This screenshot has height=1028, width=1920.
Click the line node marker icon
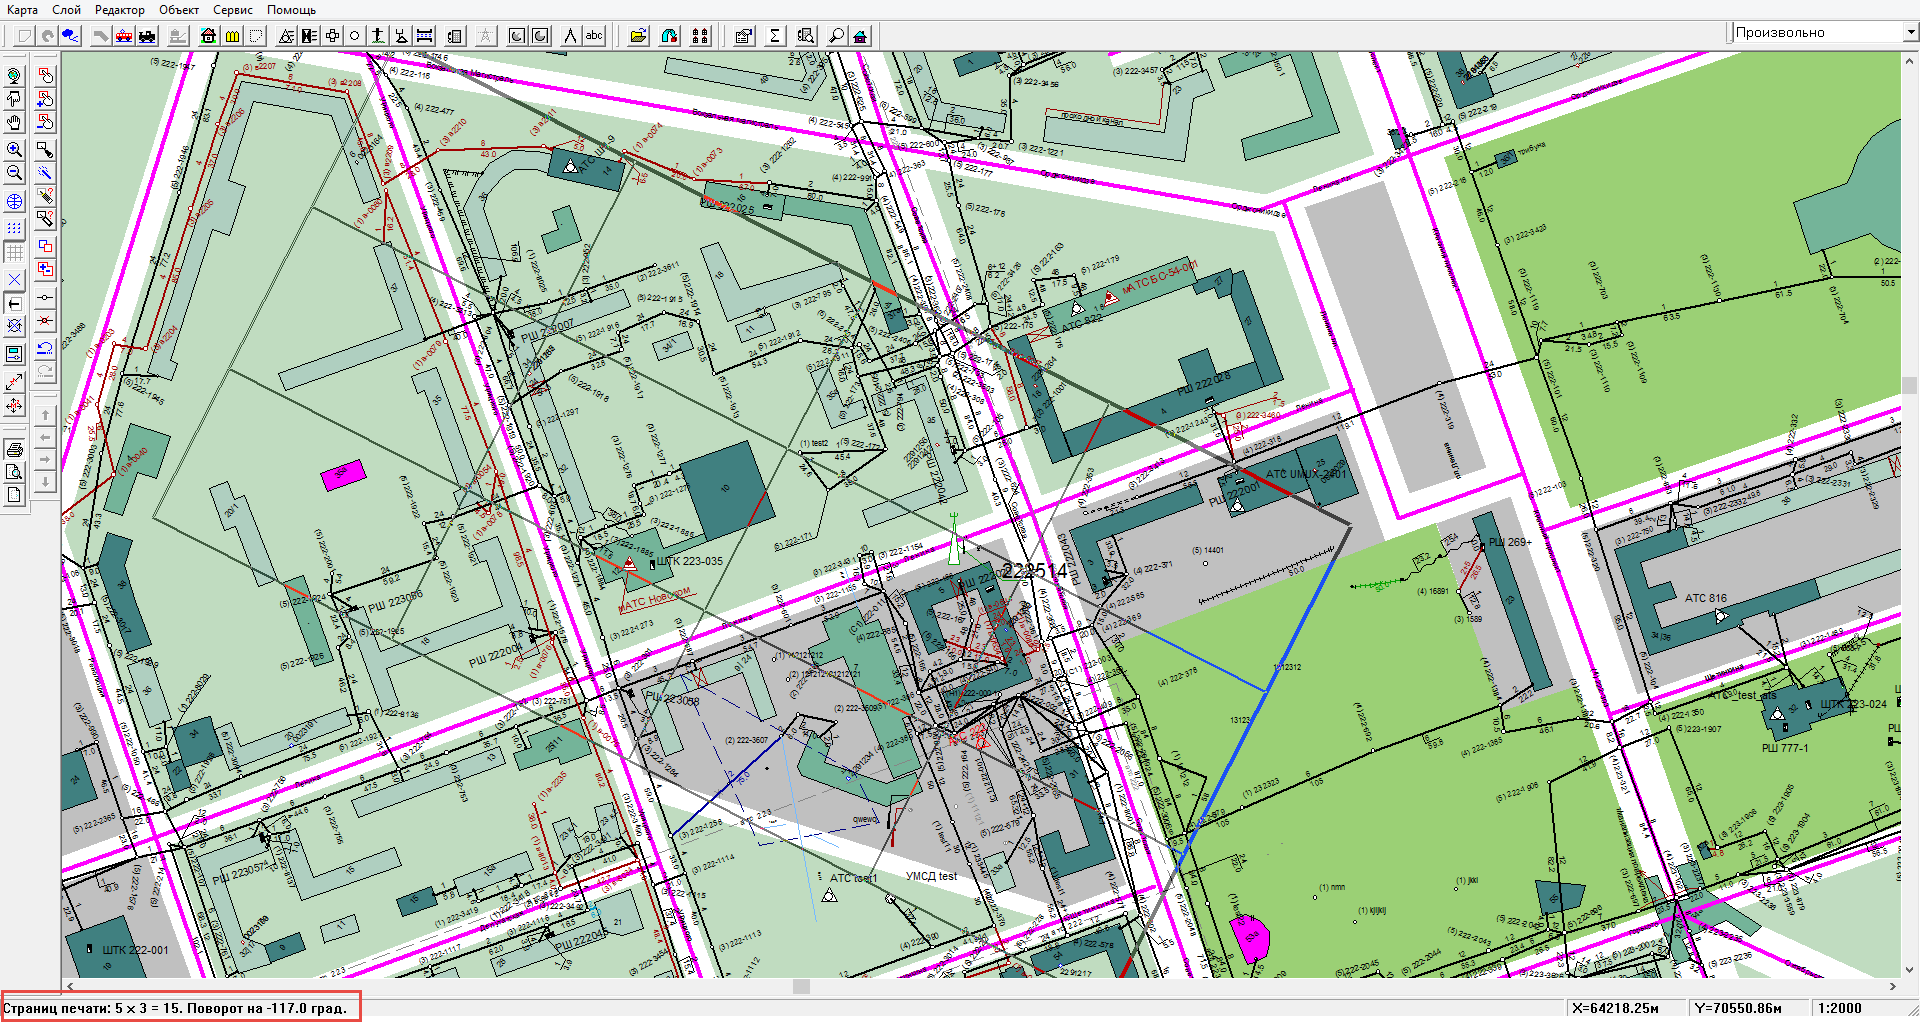(45, 298)
